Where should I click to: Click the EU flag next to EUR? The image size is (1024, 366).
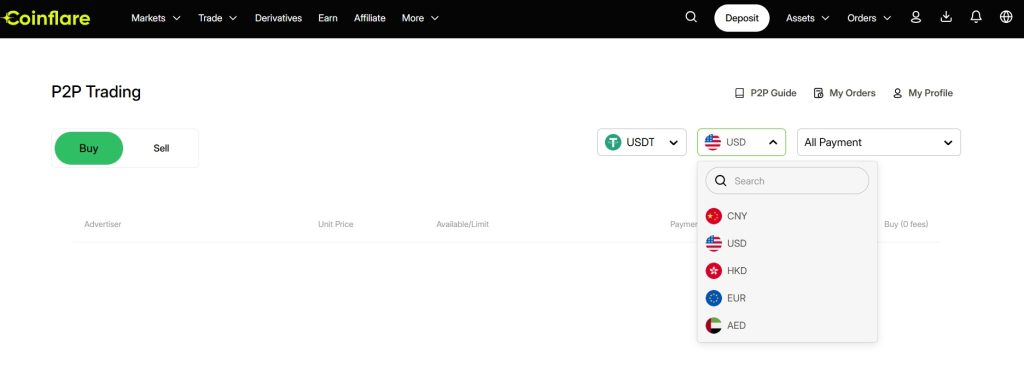coord(714,298)
